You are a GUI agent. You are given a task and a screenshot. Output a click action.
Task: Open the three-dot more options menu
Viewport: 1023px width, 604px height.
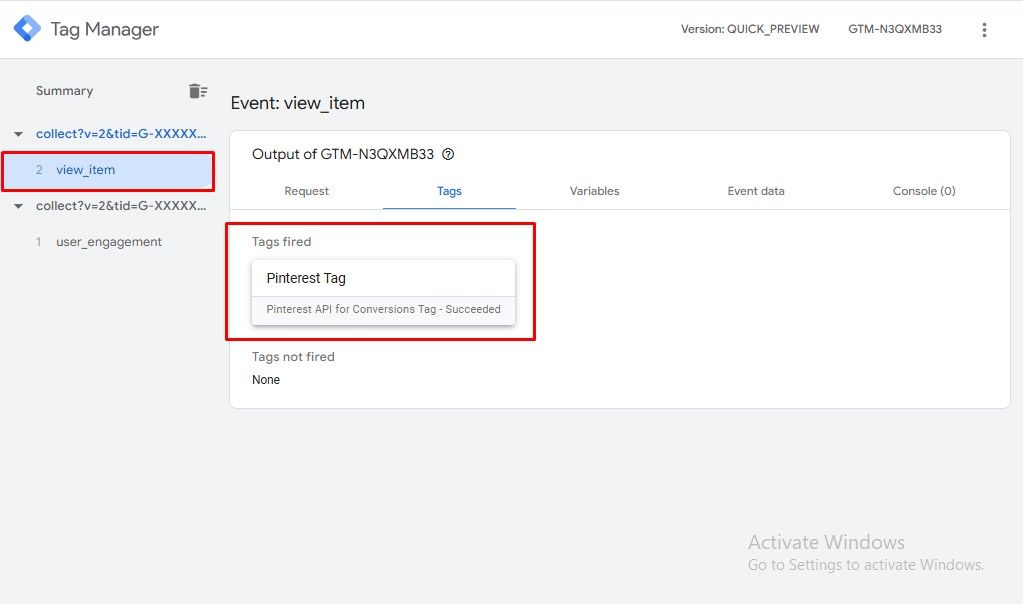coord(984,30)
